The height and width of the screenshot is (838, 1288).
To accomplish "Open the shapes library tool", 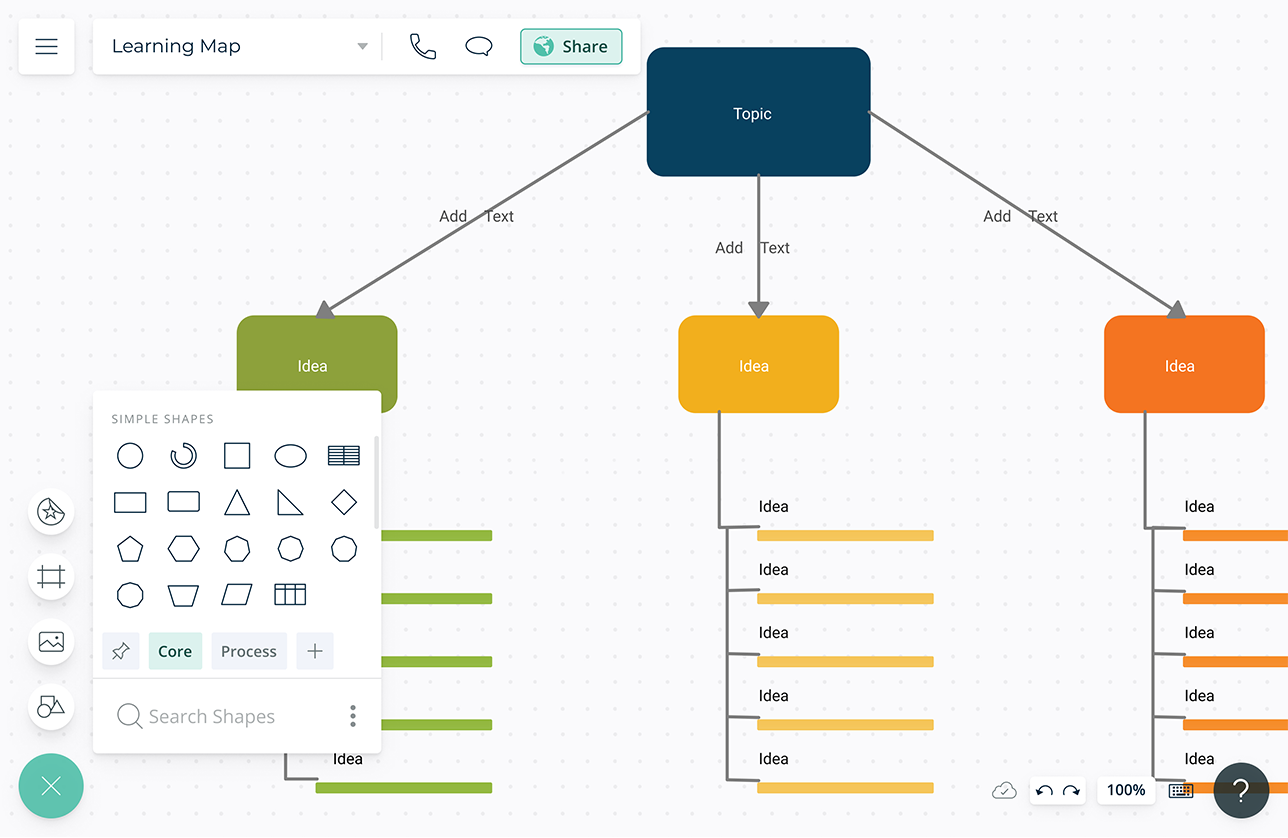I will pos(51,707).
